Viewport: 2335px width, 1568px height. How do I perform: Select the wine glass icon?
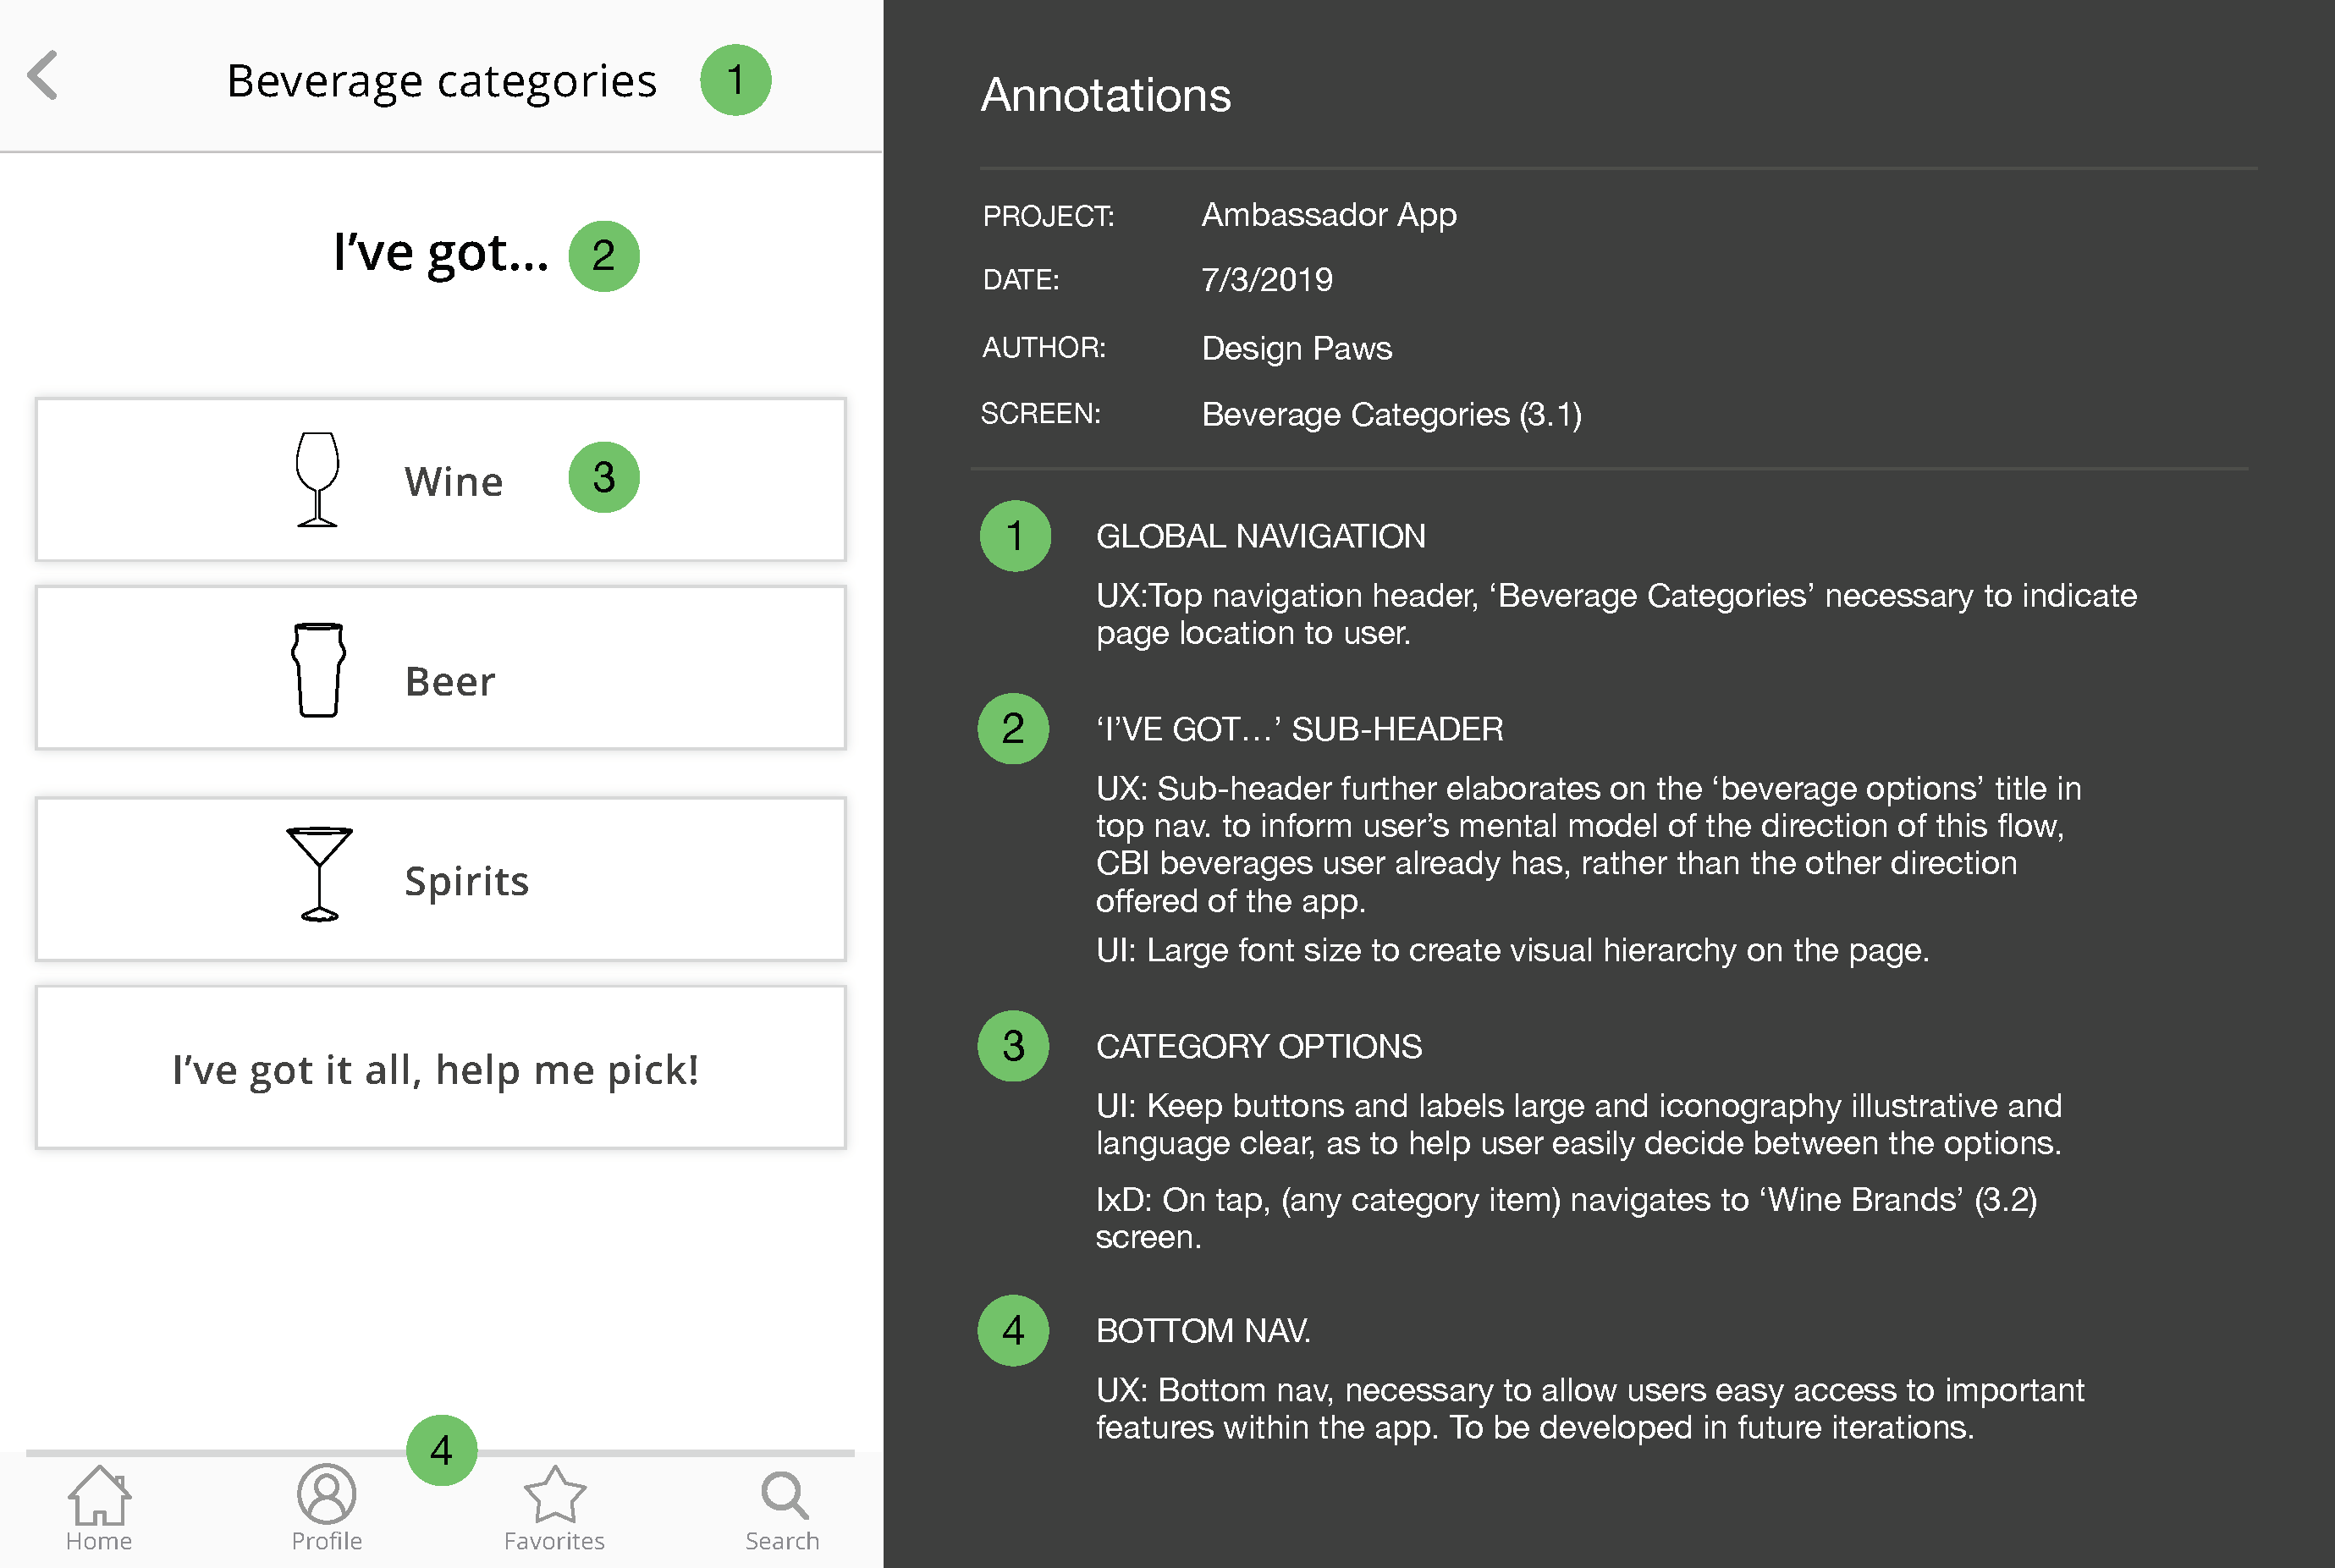[x=318, y=479]
